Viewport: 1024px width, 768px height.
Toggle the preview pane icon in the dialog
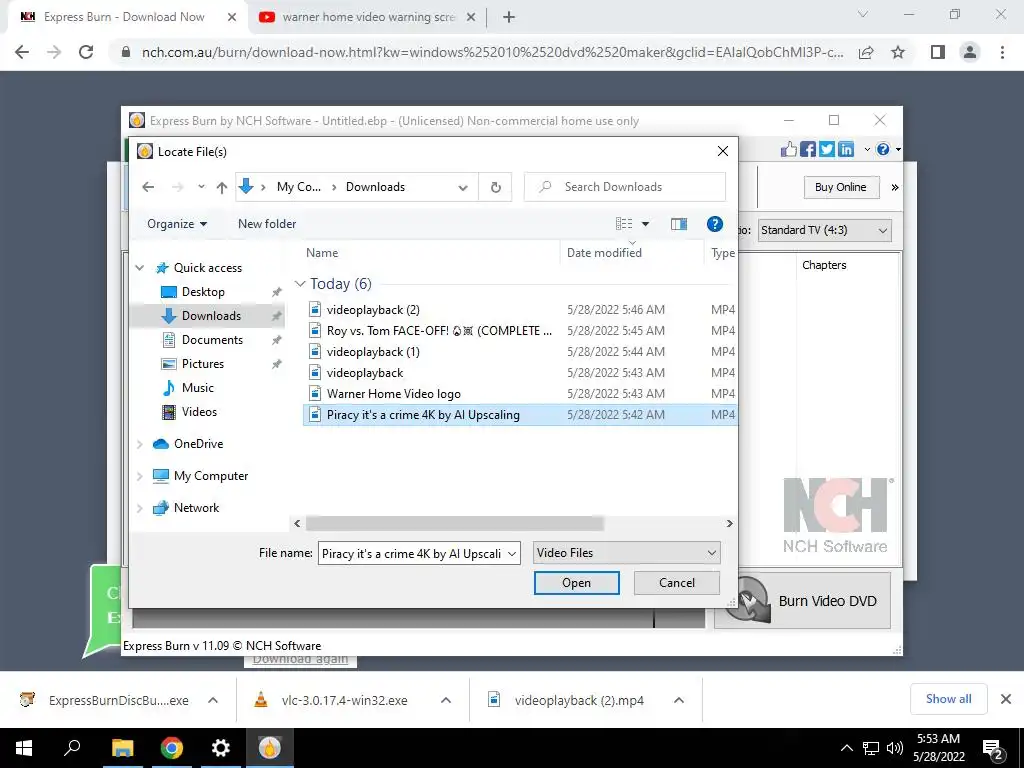click(x=679, y=224)
